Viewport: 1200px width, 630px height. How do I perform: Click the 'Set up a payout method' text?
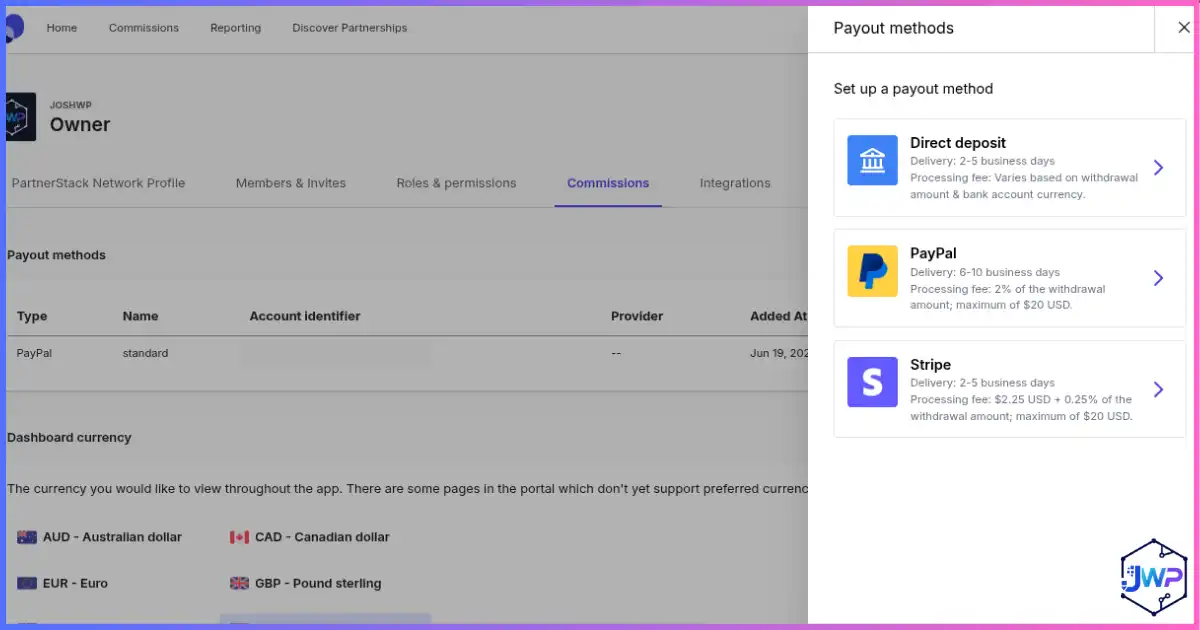[914, 89]
